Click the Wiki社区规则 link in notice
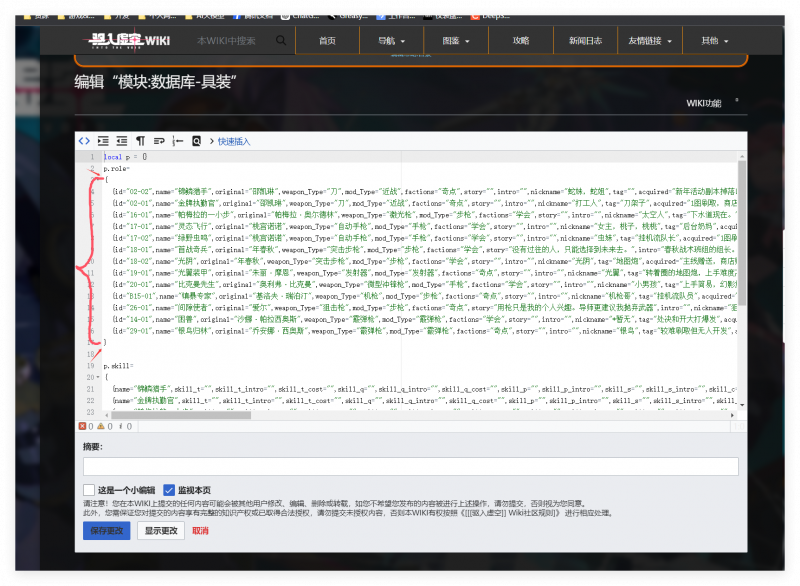The height and width of the screenshot is (586, 800). [510, 513]
